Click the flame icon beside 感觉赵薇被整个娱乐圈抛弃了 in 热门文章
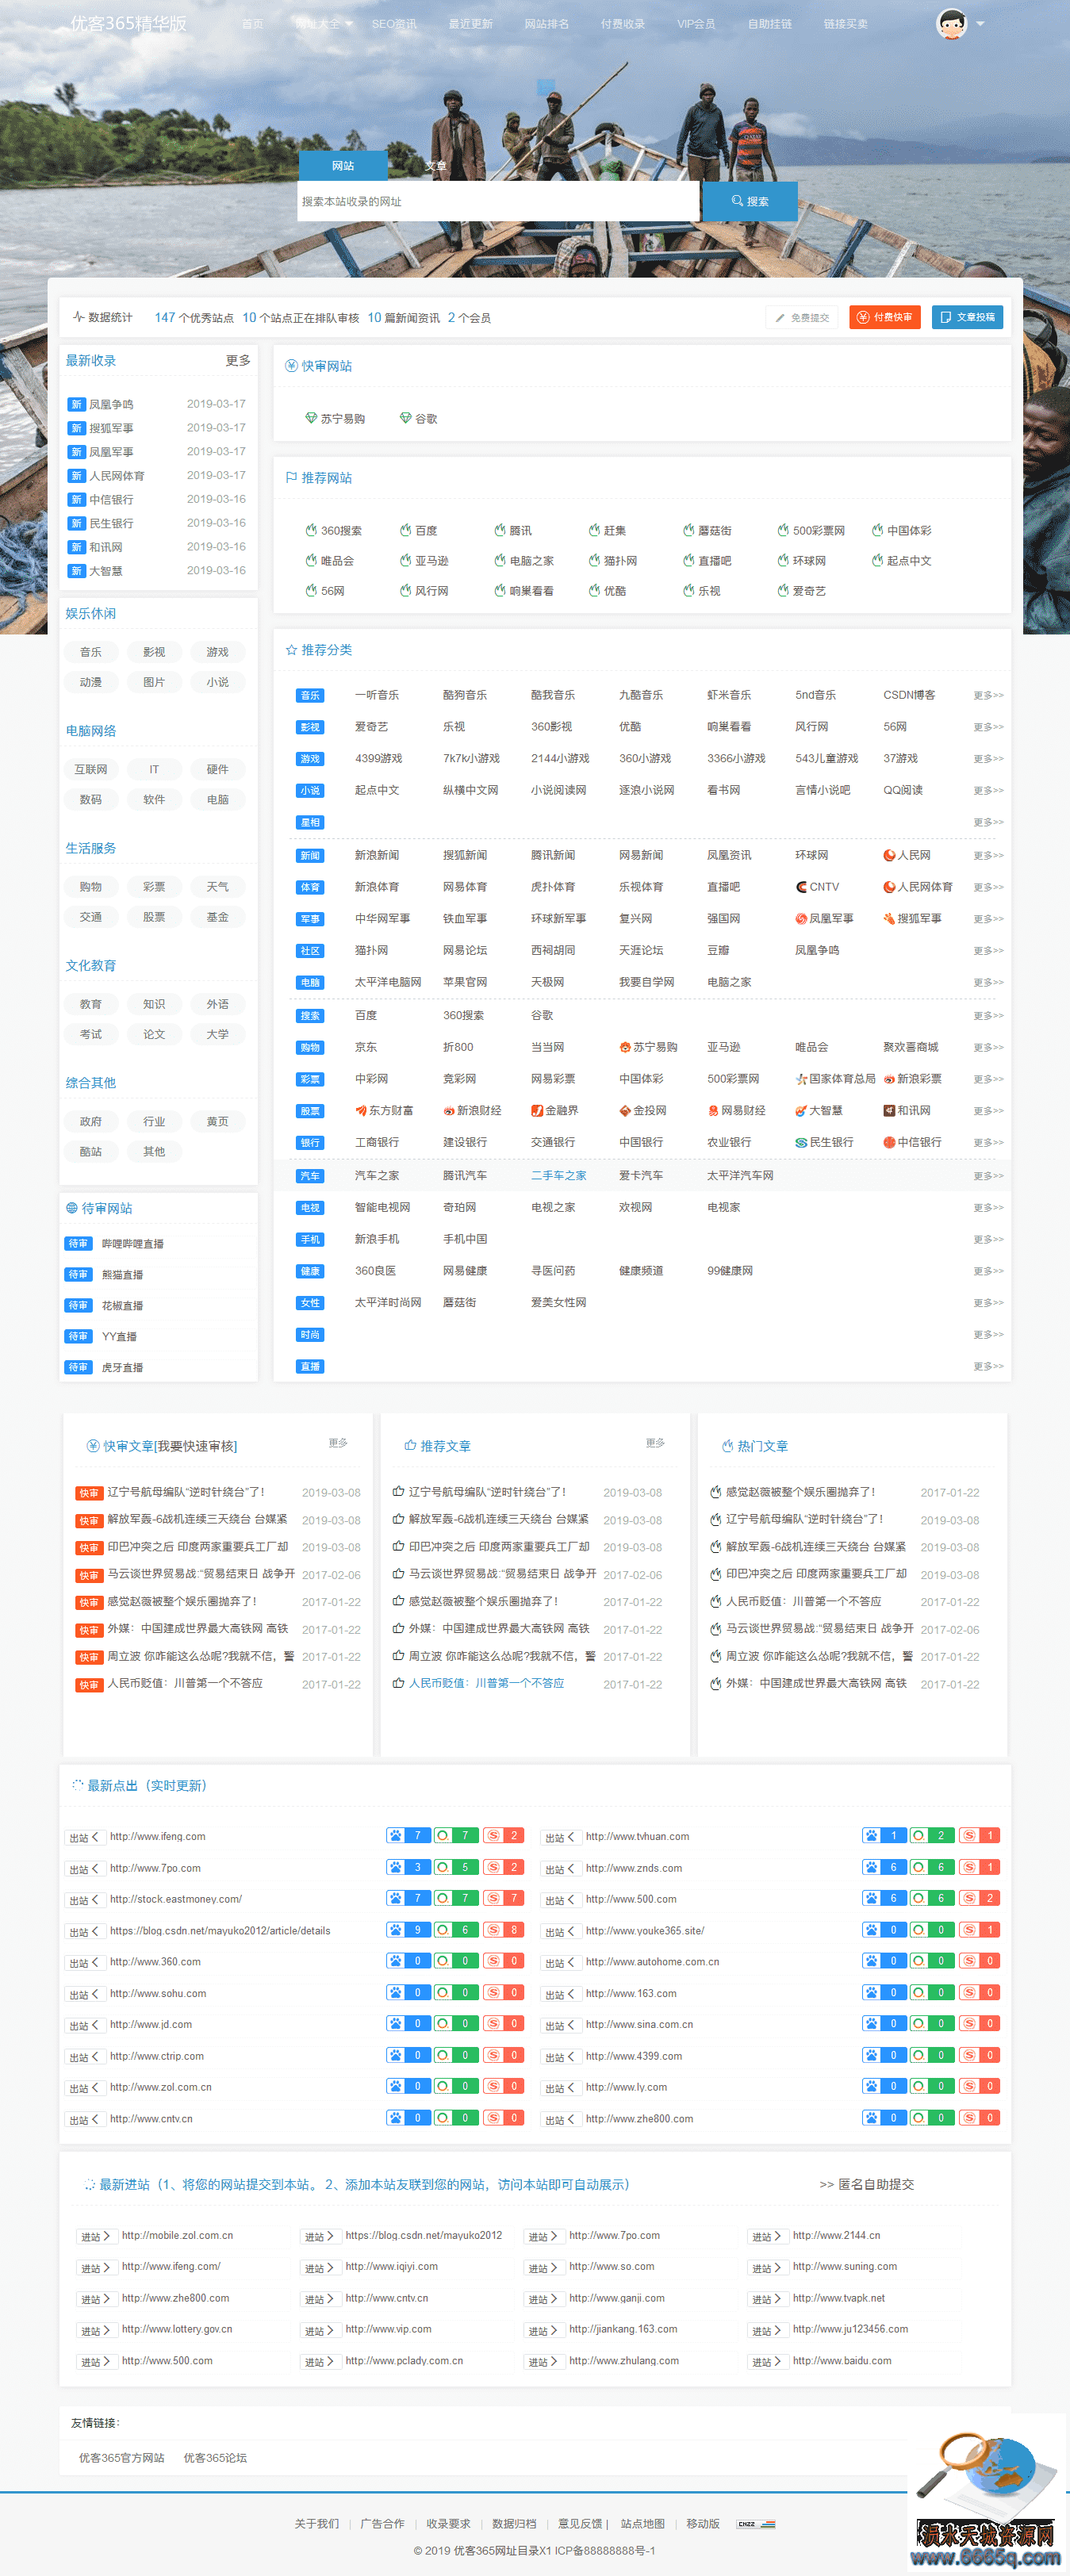 tap(715, 1492)
